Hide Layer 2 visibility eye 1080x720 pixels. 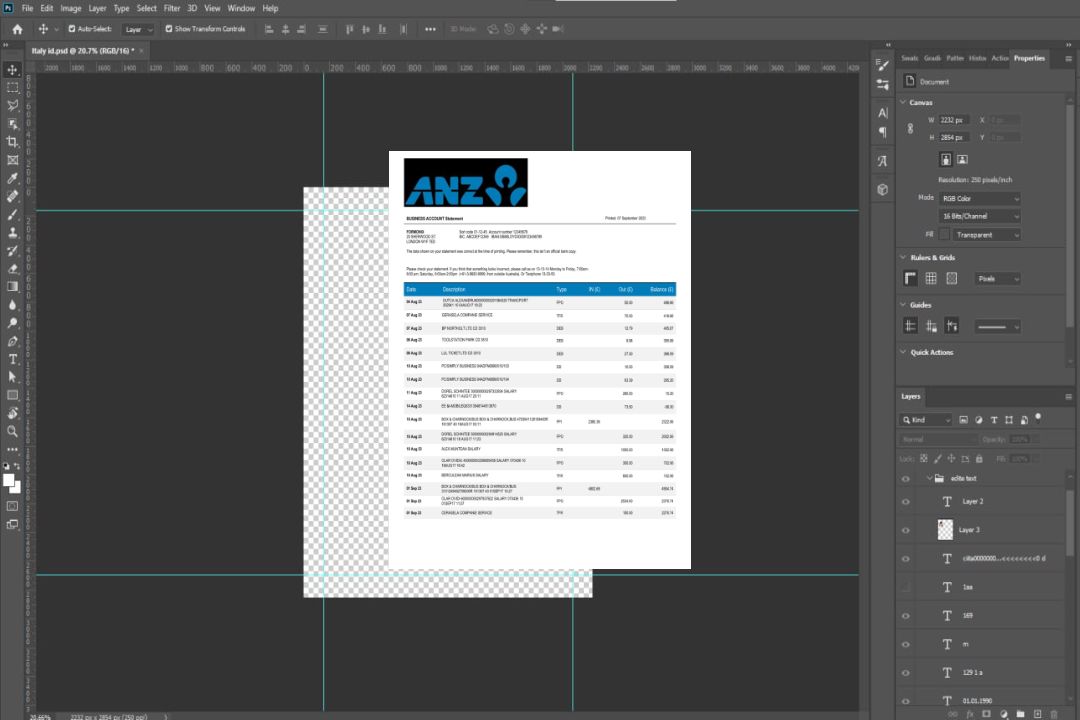coord(906,502)
